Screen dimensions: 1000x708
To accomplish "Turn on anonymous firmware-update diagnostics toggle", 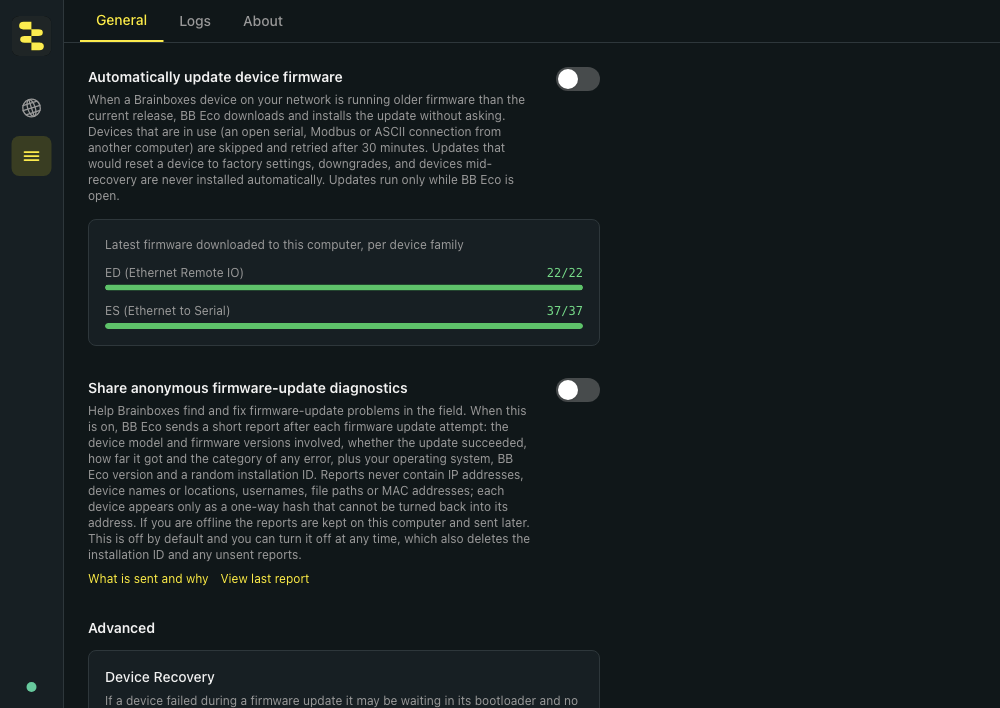I will point(578,390).
